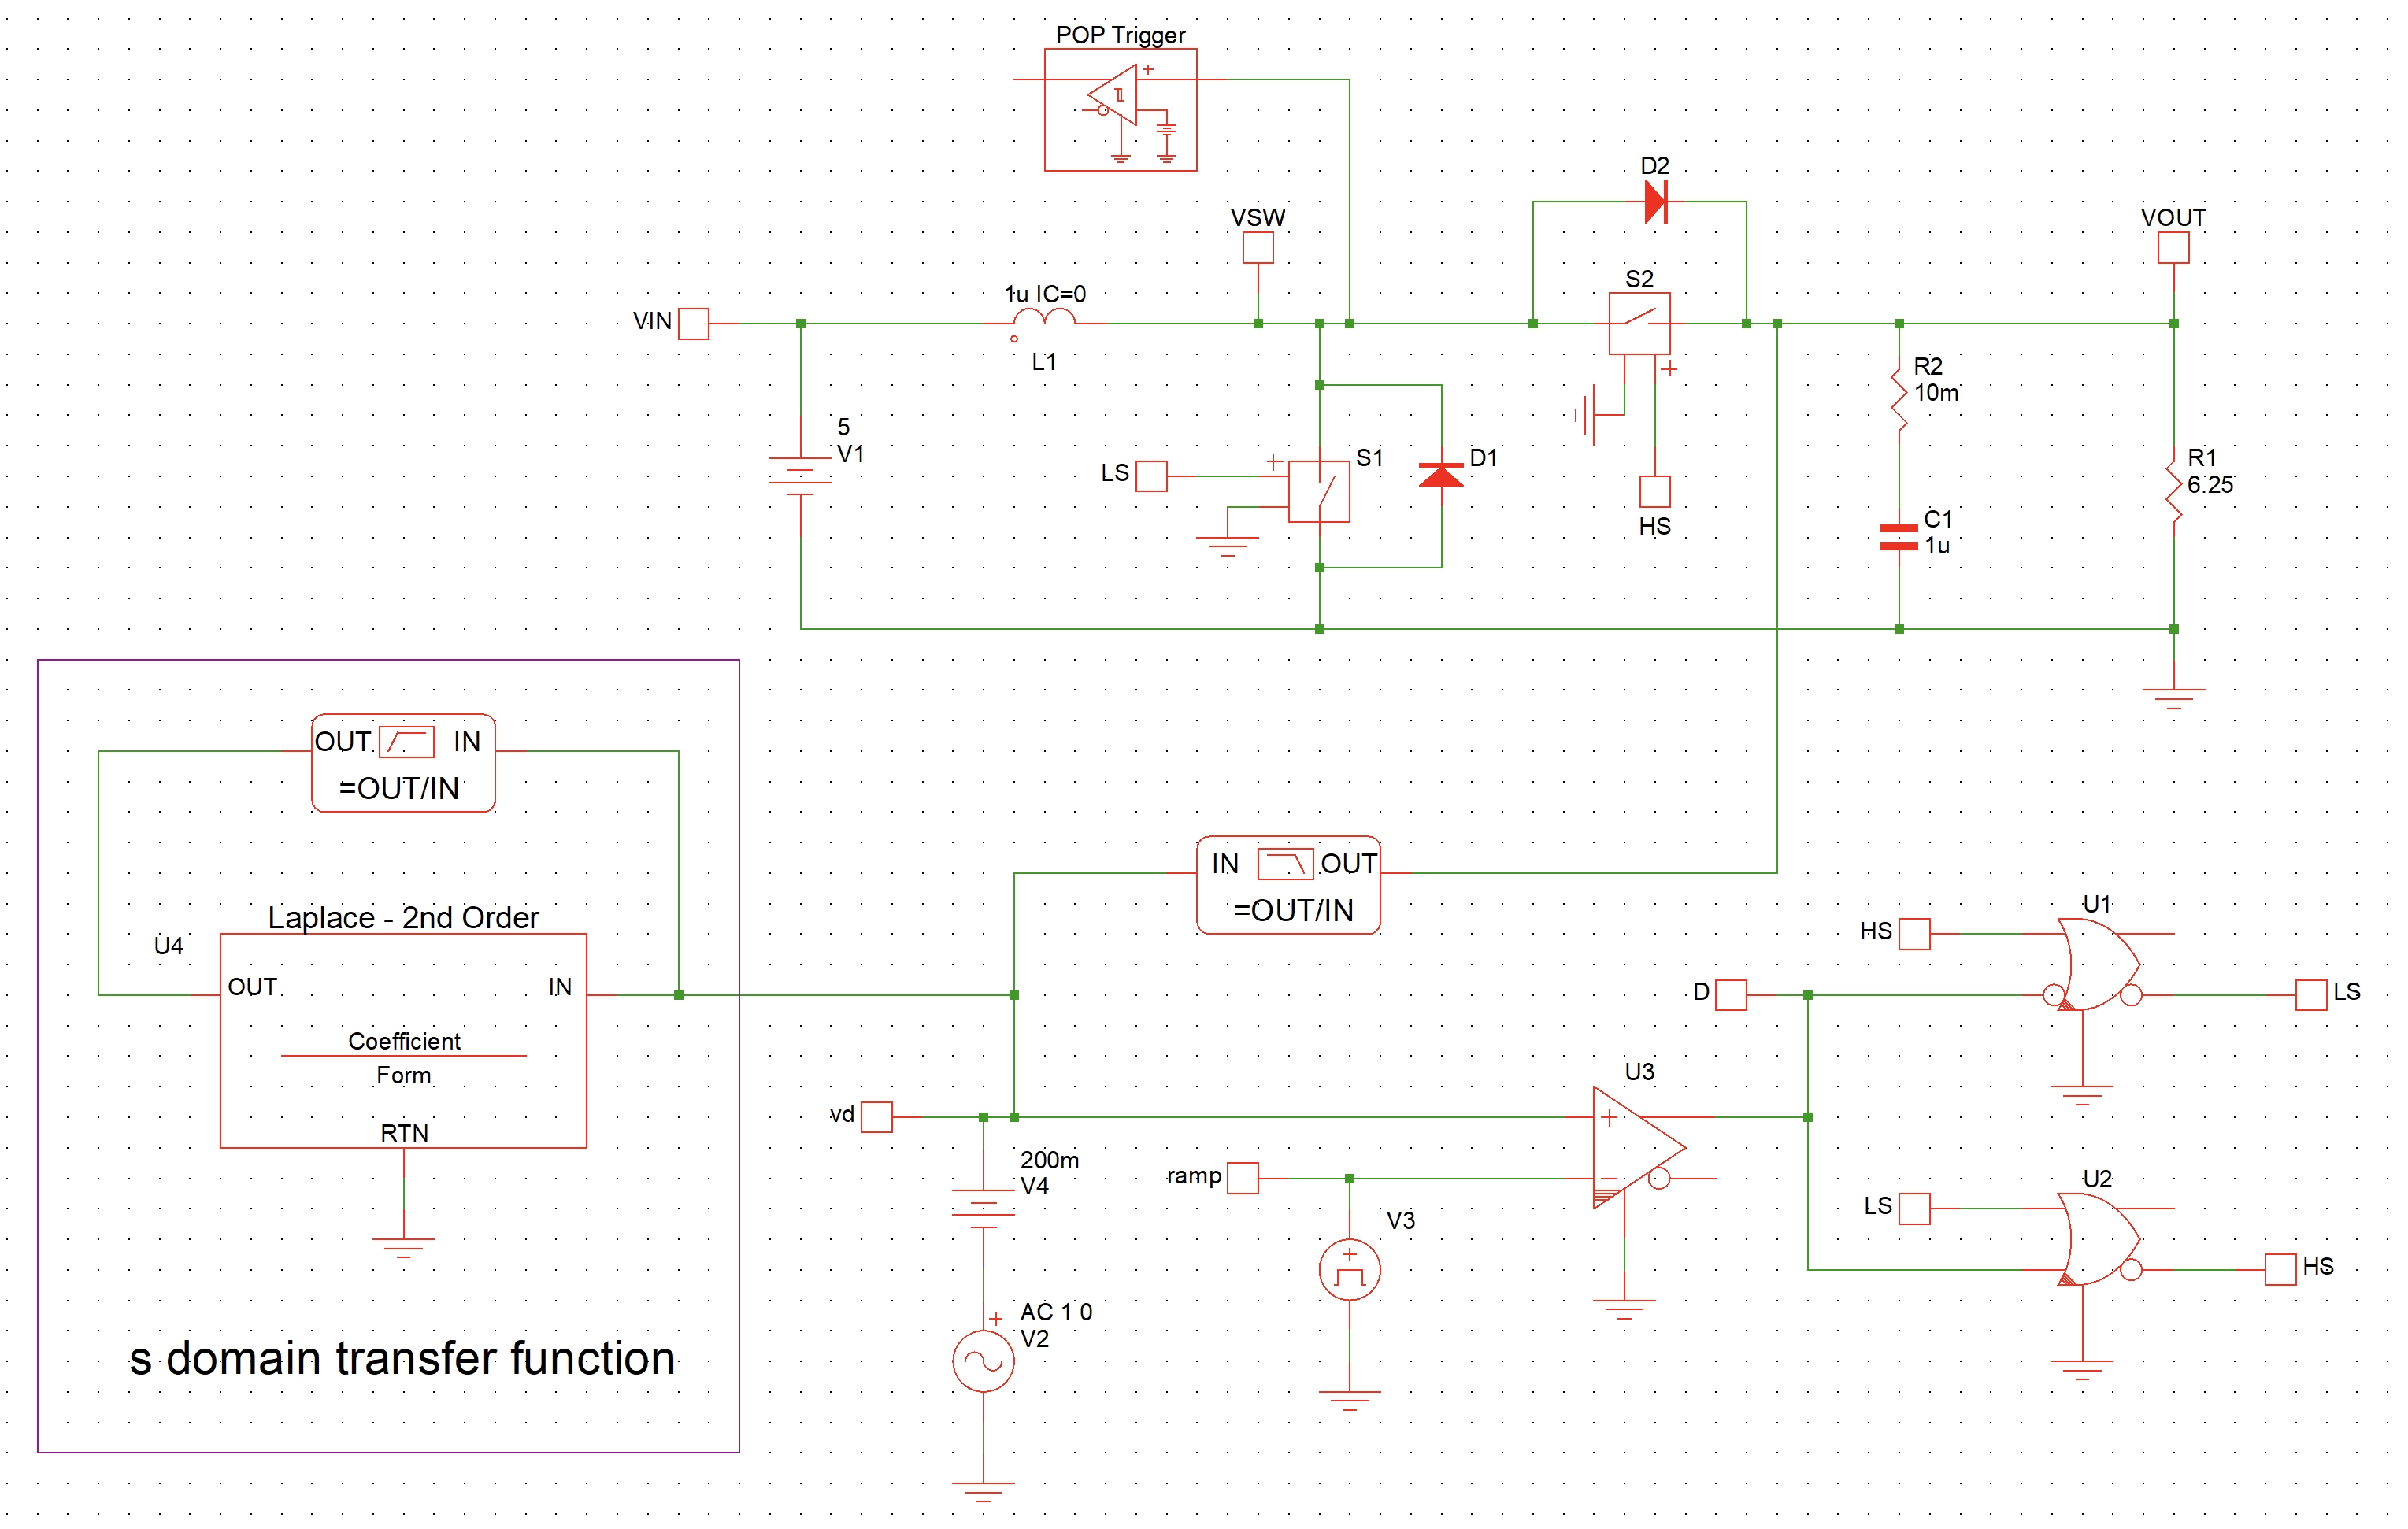Click the "1u" value of C1

(x=1937, y=546)
